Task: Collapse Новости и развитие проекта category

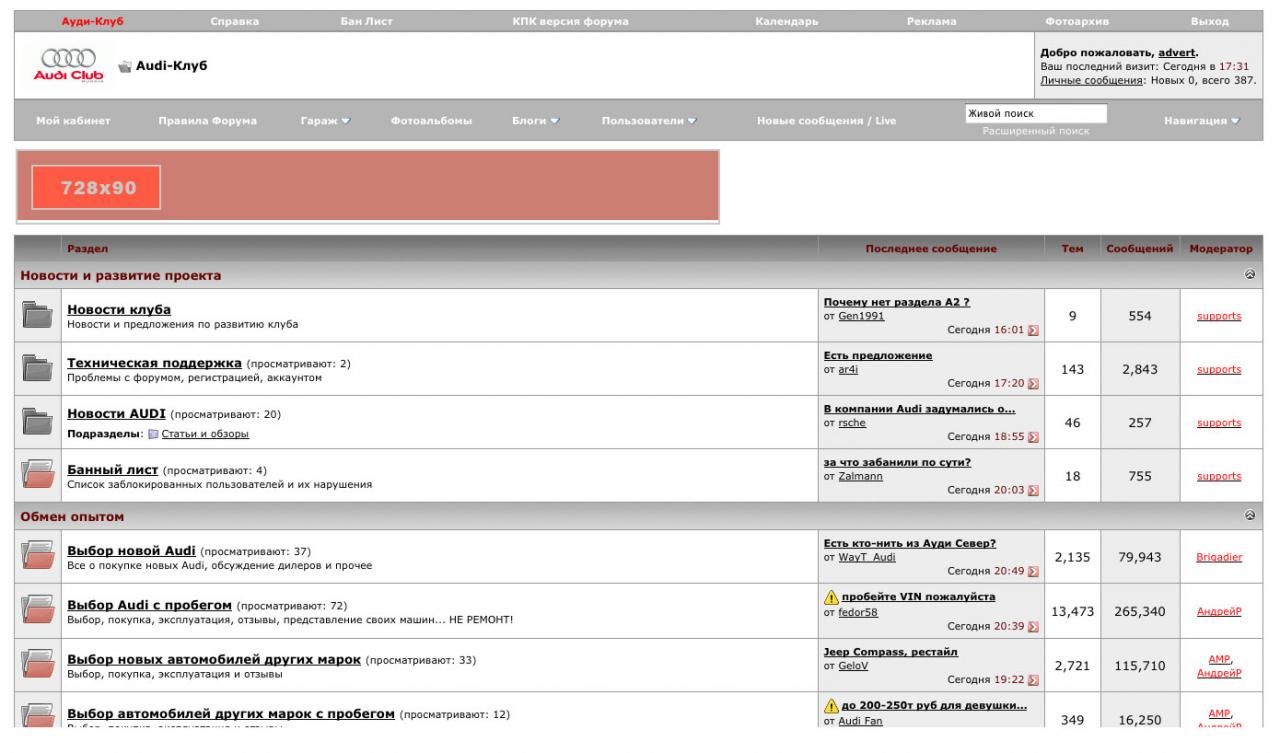Action: point(1250,274)
